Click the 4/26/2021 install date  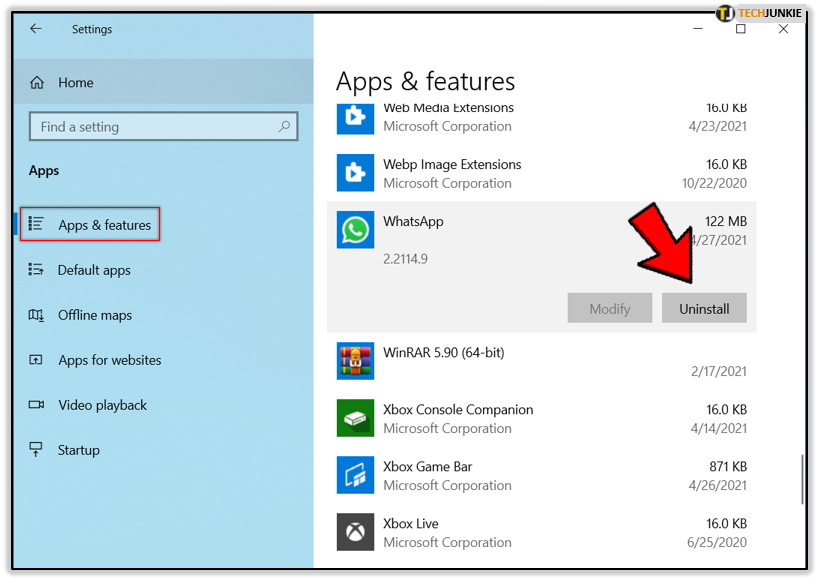tap(718, 485)
